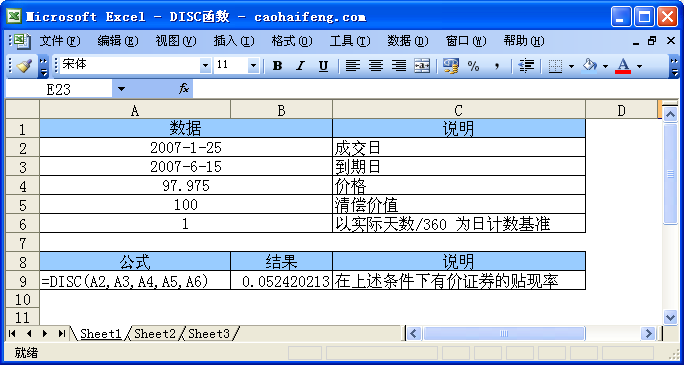Image resolution: width=684 pixels, height=365 pixels.
Task: Go to previous sheet tab arrow
Action: click(29, 334)
